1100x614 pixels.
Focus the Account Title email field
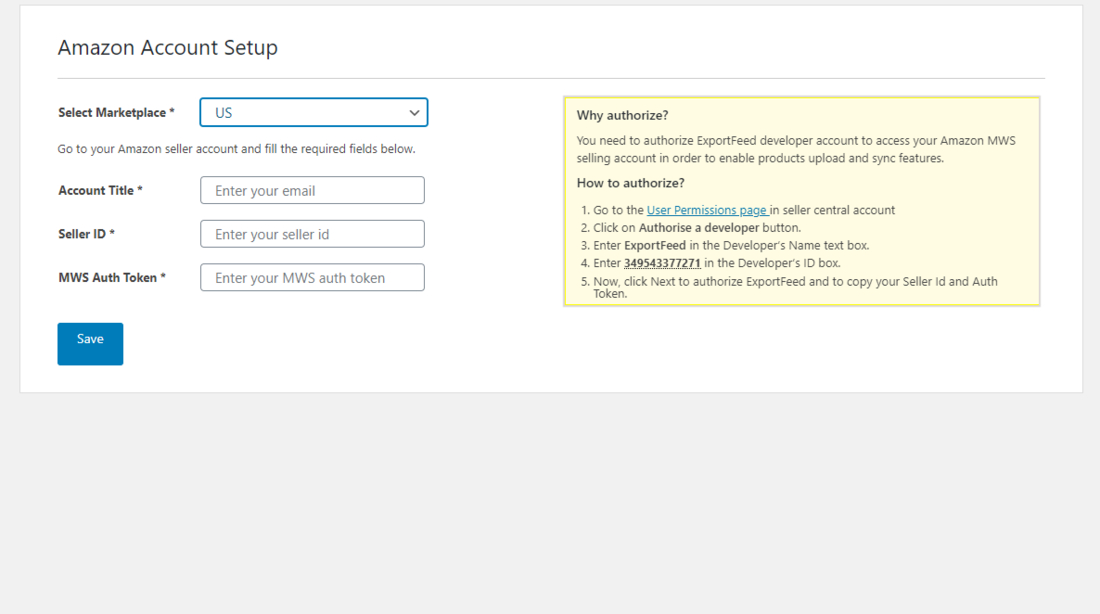[x=312, y=191]
